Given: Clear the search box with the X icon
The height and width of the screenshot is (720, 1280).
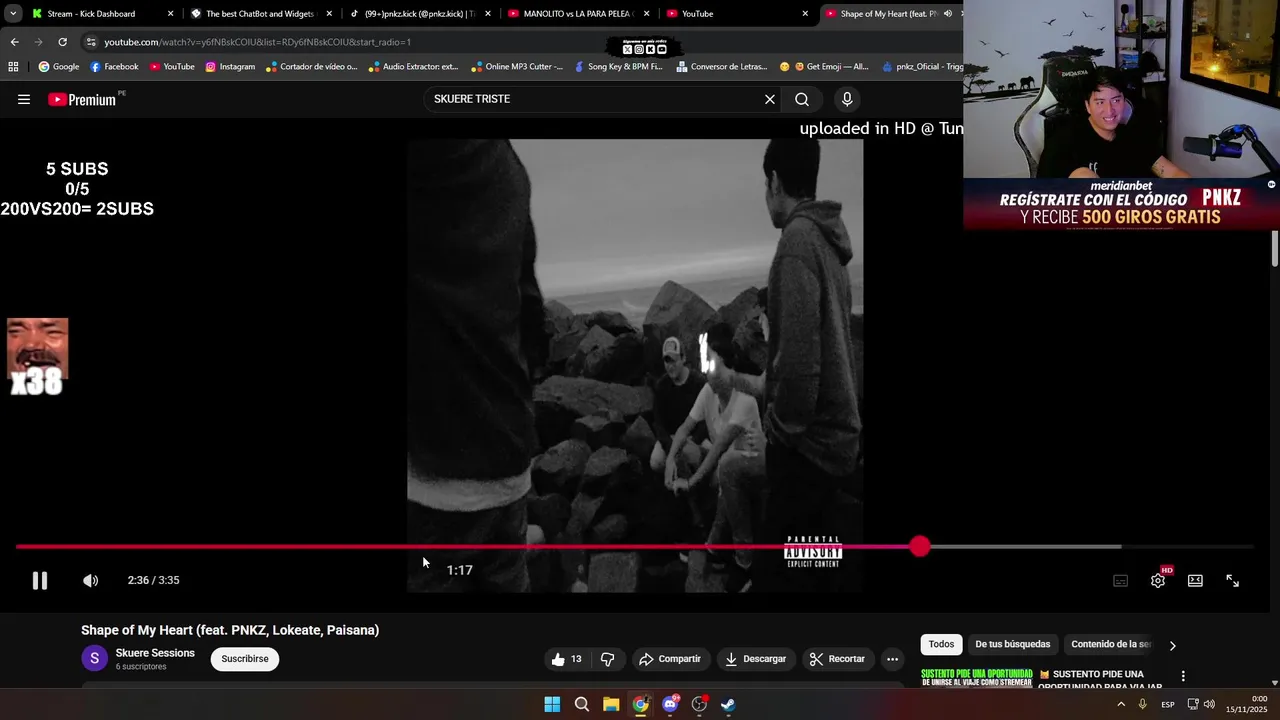Looking at the screenshot, I should (x=770, y=99).
